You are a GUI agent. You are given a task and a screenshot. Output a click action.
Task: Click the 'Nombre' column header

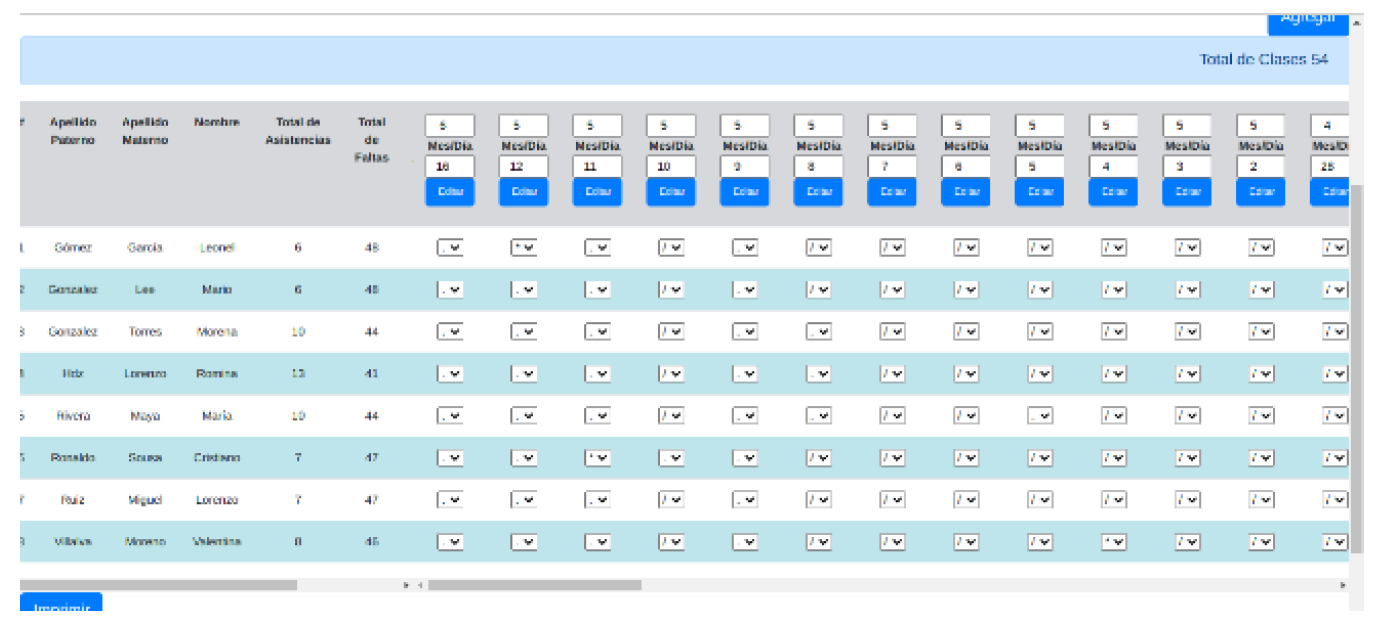[217, 122]
